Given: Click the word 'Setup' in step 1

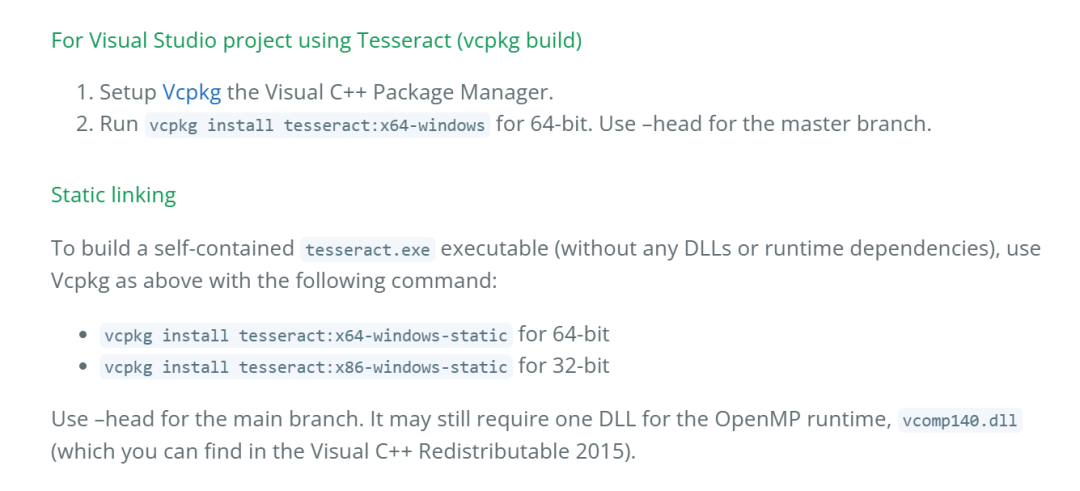Looking at the screenshot, I should 128,92.
